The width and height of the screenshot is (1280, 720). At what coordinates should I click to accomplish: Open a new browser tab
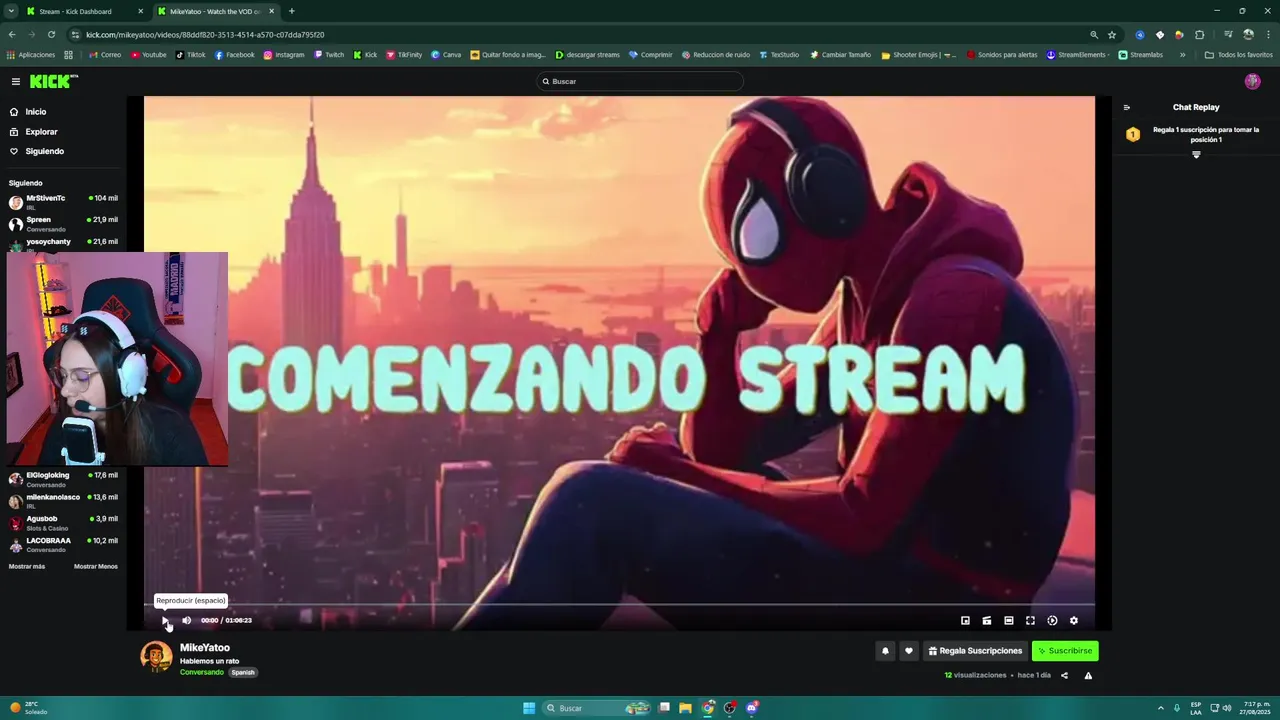(x=291, y=11)
